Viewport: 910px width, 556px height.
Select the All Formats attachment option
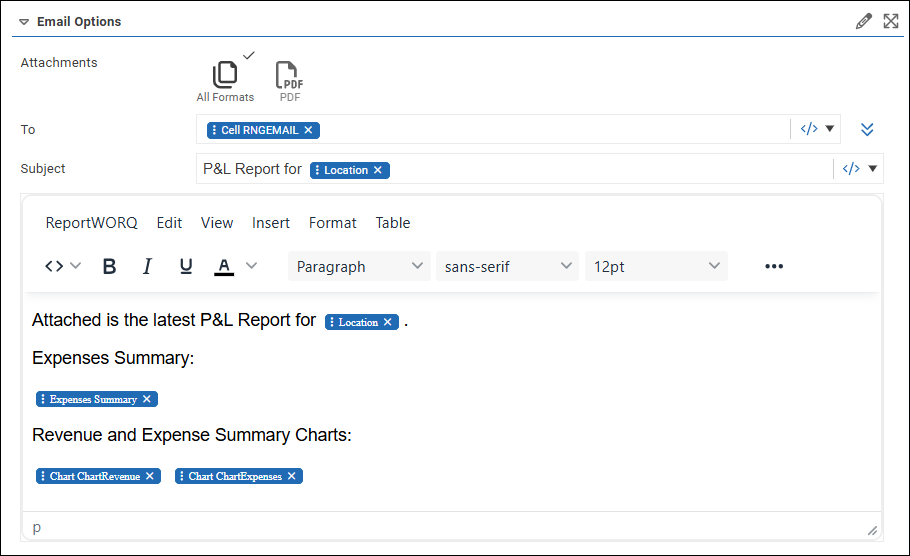225,79
